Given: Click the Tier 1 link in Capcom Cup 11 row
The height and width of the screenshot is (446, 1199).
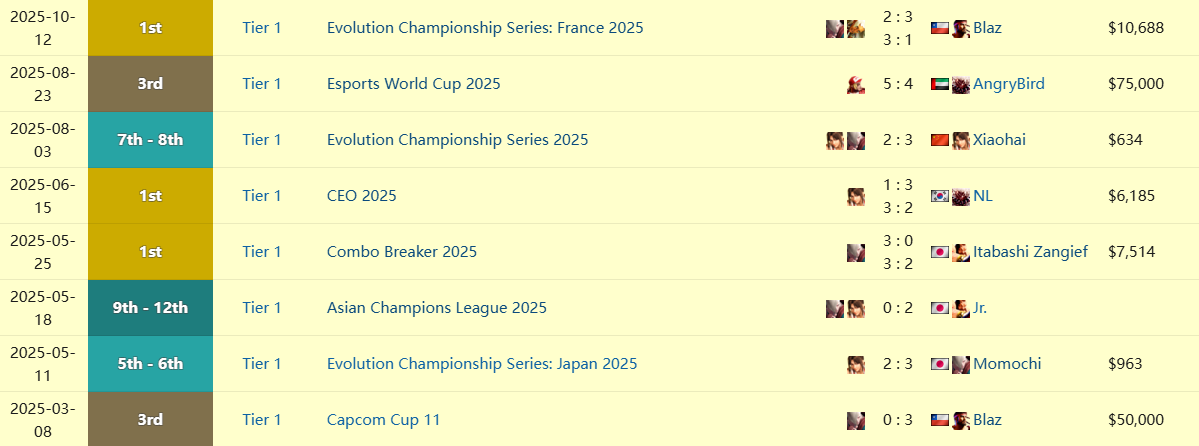Looking at the screenshot, I should tap(262, 420).
